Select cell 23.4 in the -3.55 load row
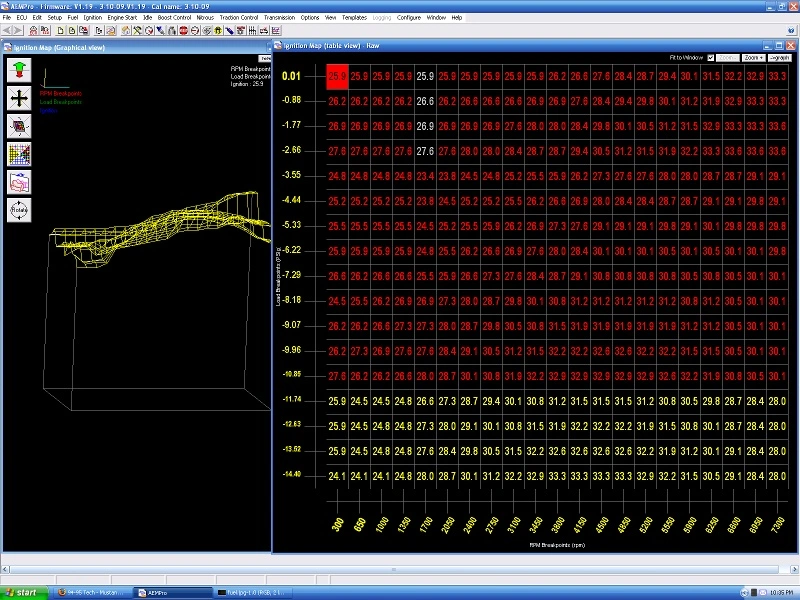The width and height of the screenshot is (800, 600). [x=425, y=177]
